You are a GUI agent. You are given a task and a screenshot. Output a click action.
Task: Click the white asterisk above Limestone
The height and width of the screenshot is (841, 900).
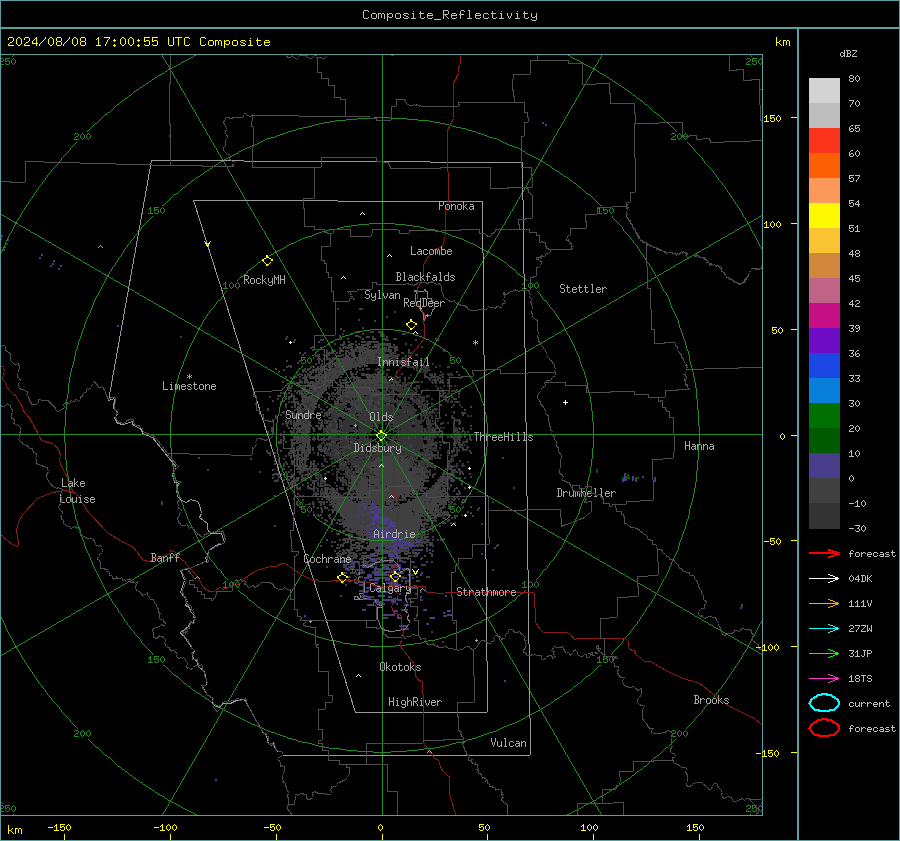[x=189, y=377]
